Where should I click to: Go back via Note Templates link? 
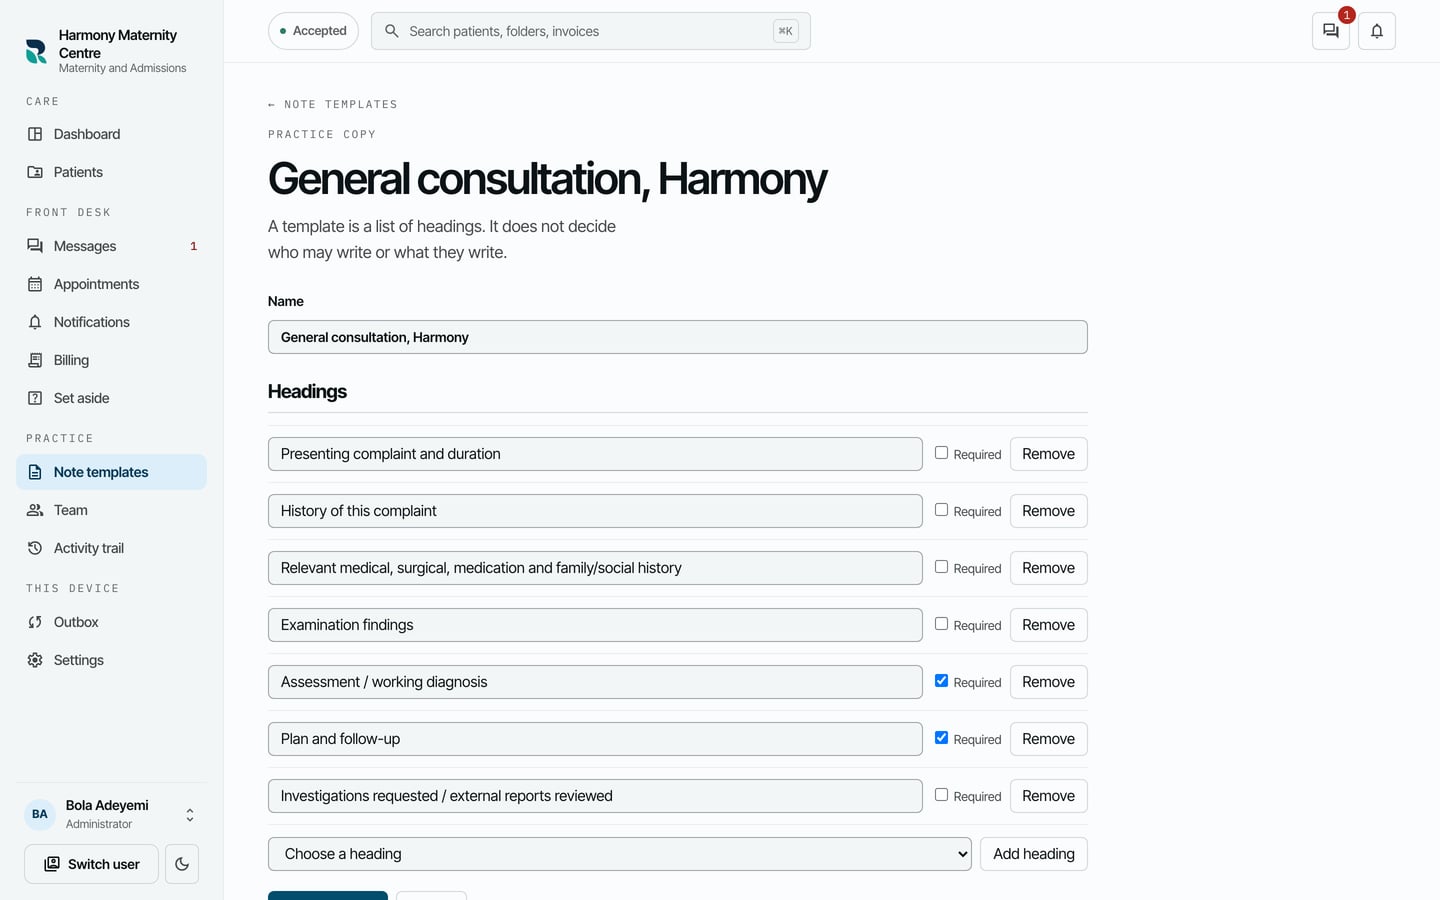[x=333, y=104]
